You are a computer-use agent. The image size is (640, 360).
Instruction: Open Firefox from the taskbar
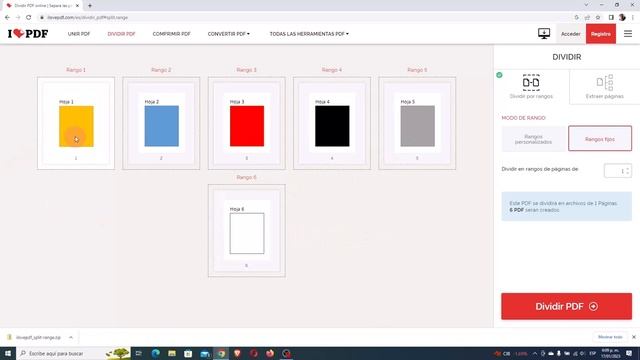270,353
